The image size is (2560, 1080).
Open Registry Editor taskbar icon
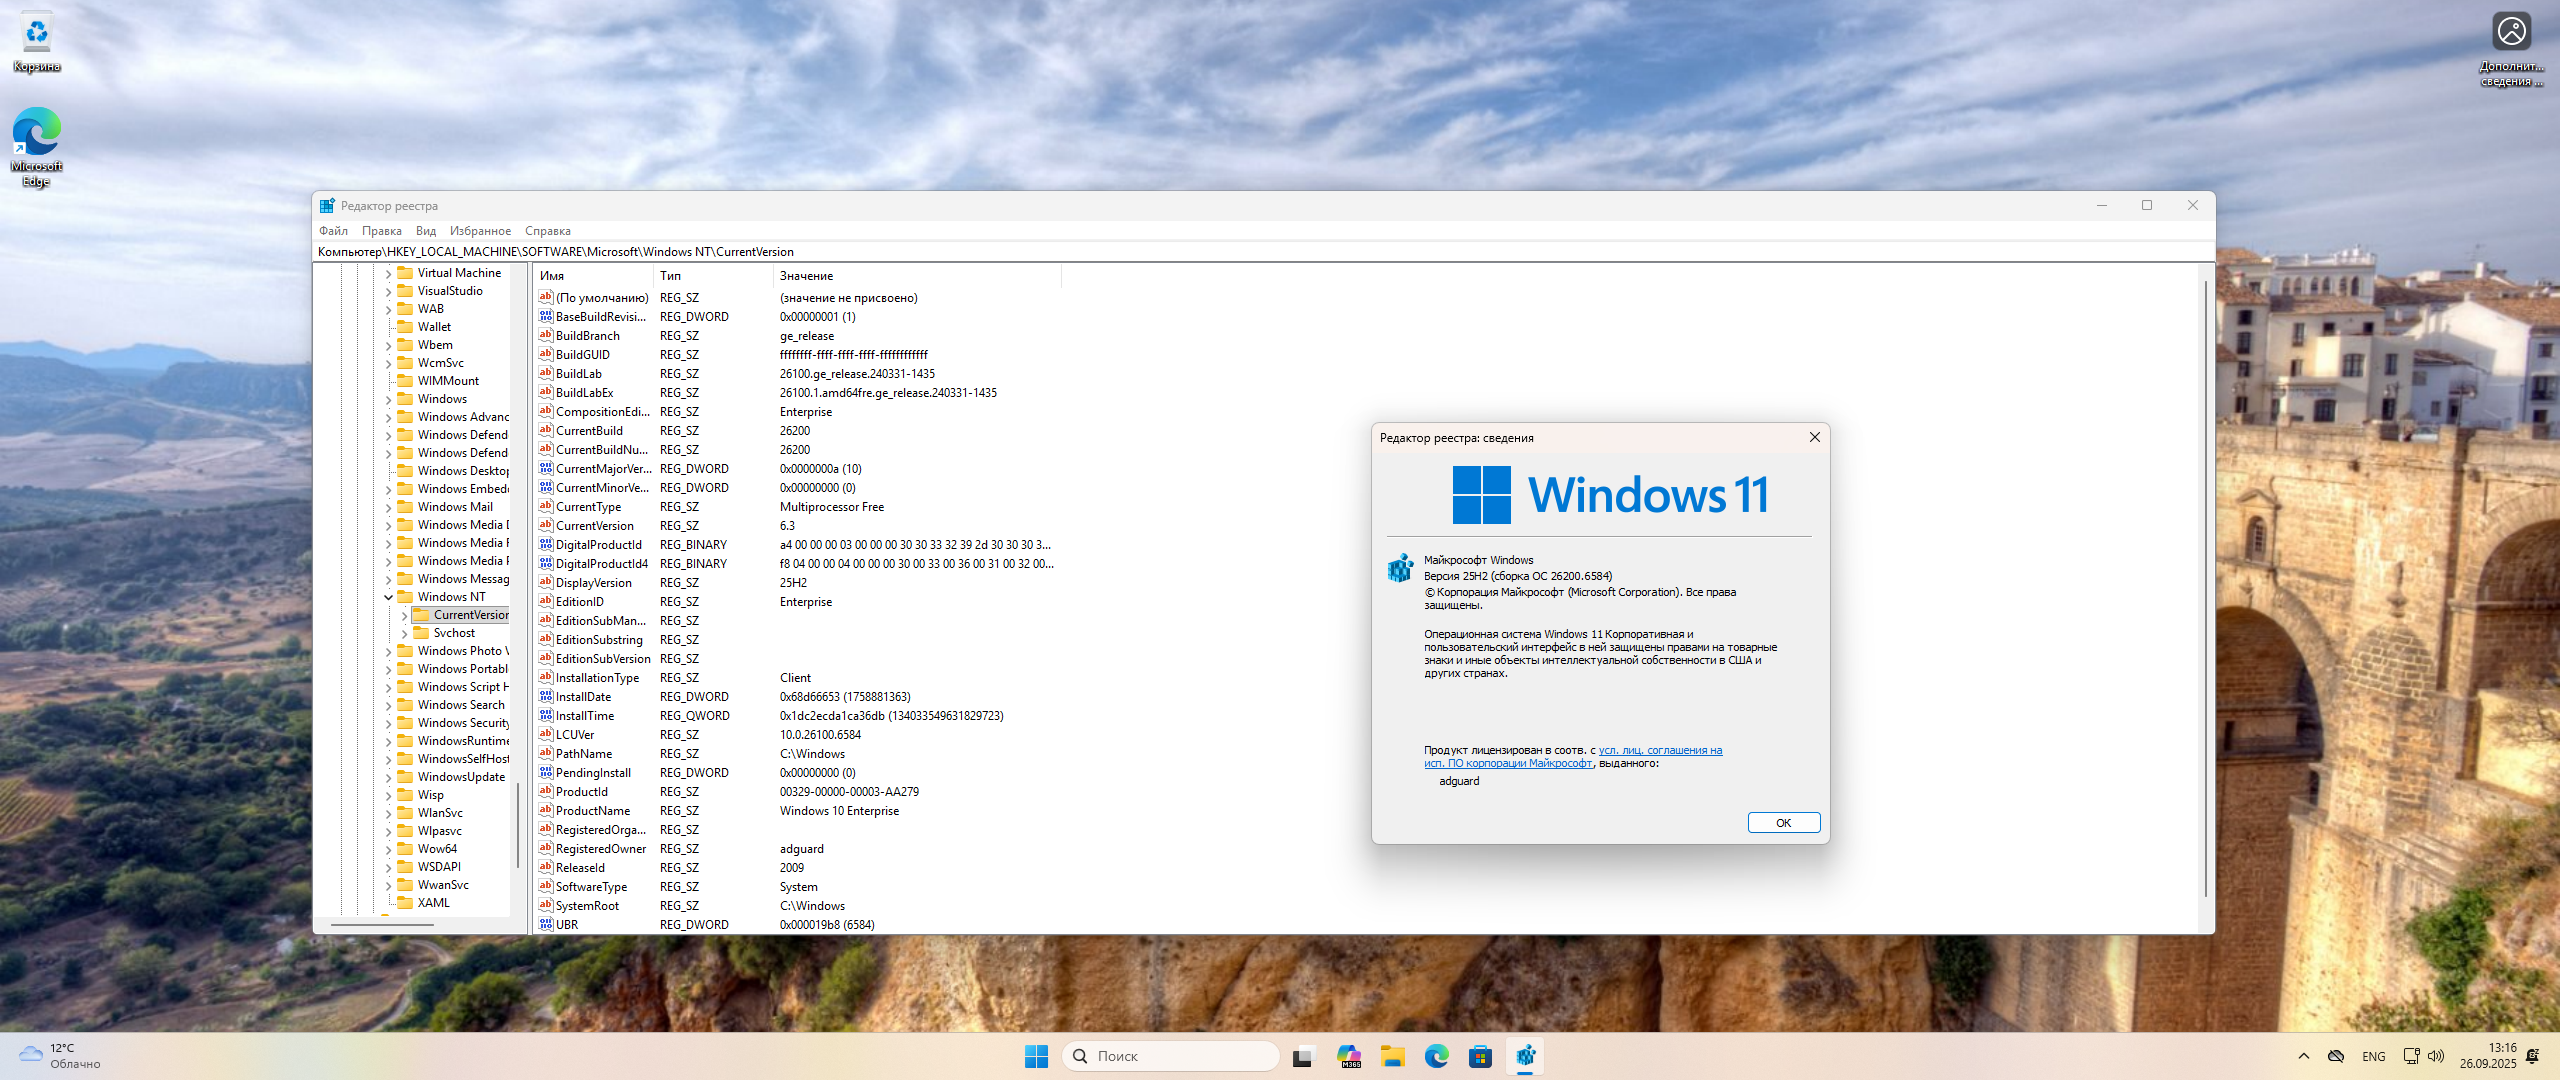click(1525, 1056)
